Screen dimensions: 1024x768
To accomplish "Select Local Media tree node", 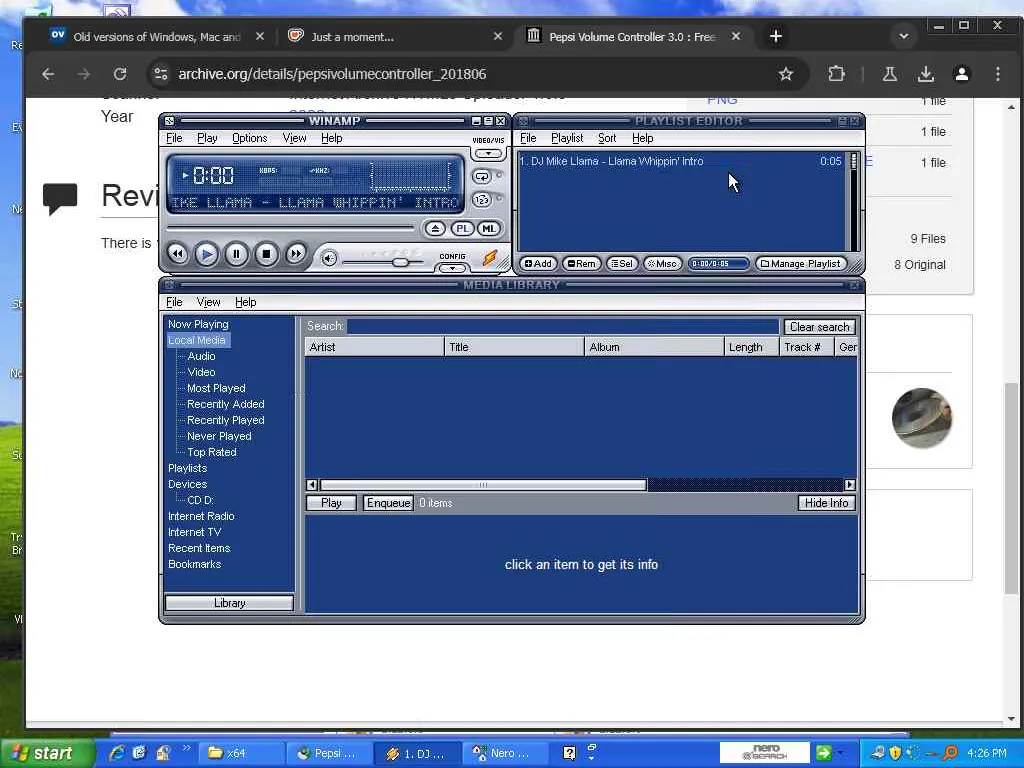I will click(197, 340).
